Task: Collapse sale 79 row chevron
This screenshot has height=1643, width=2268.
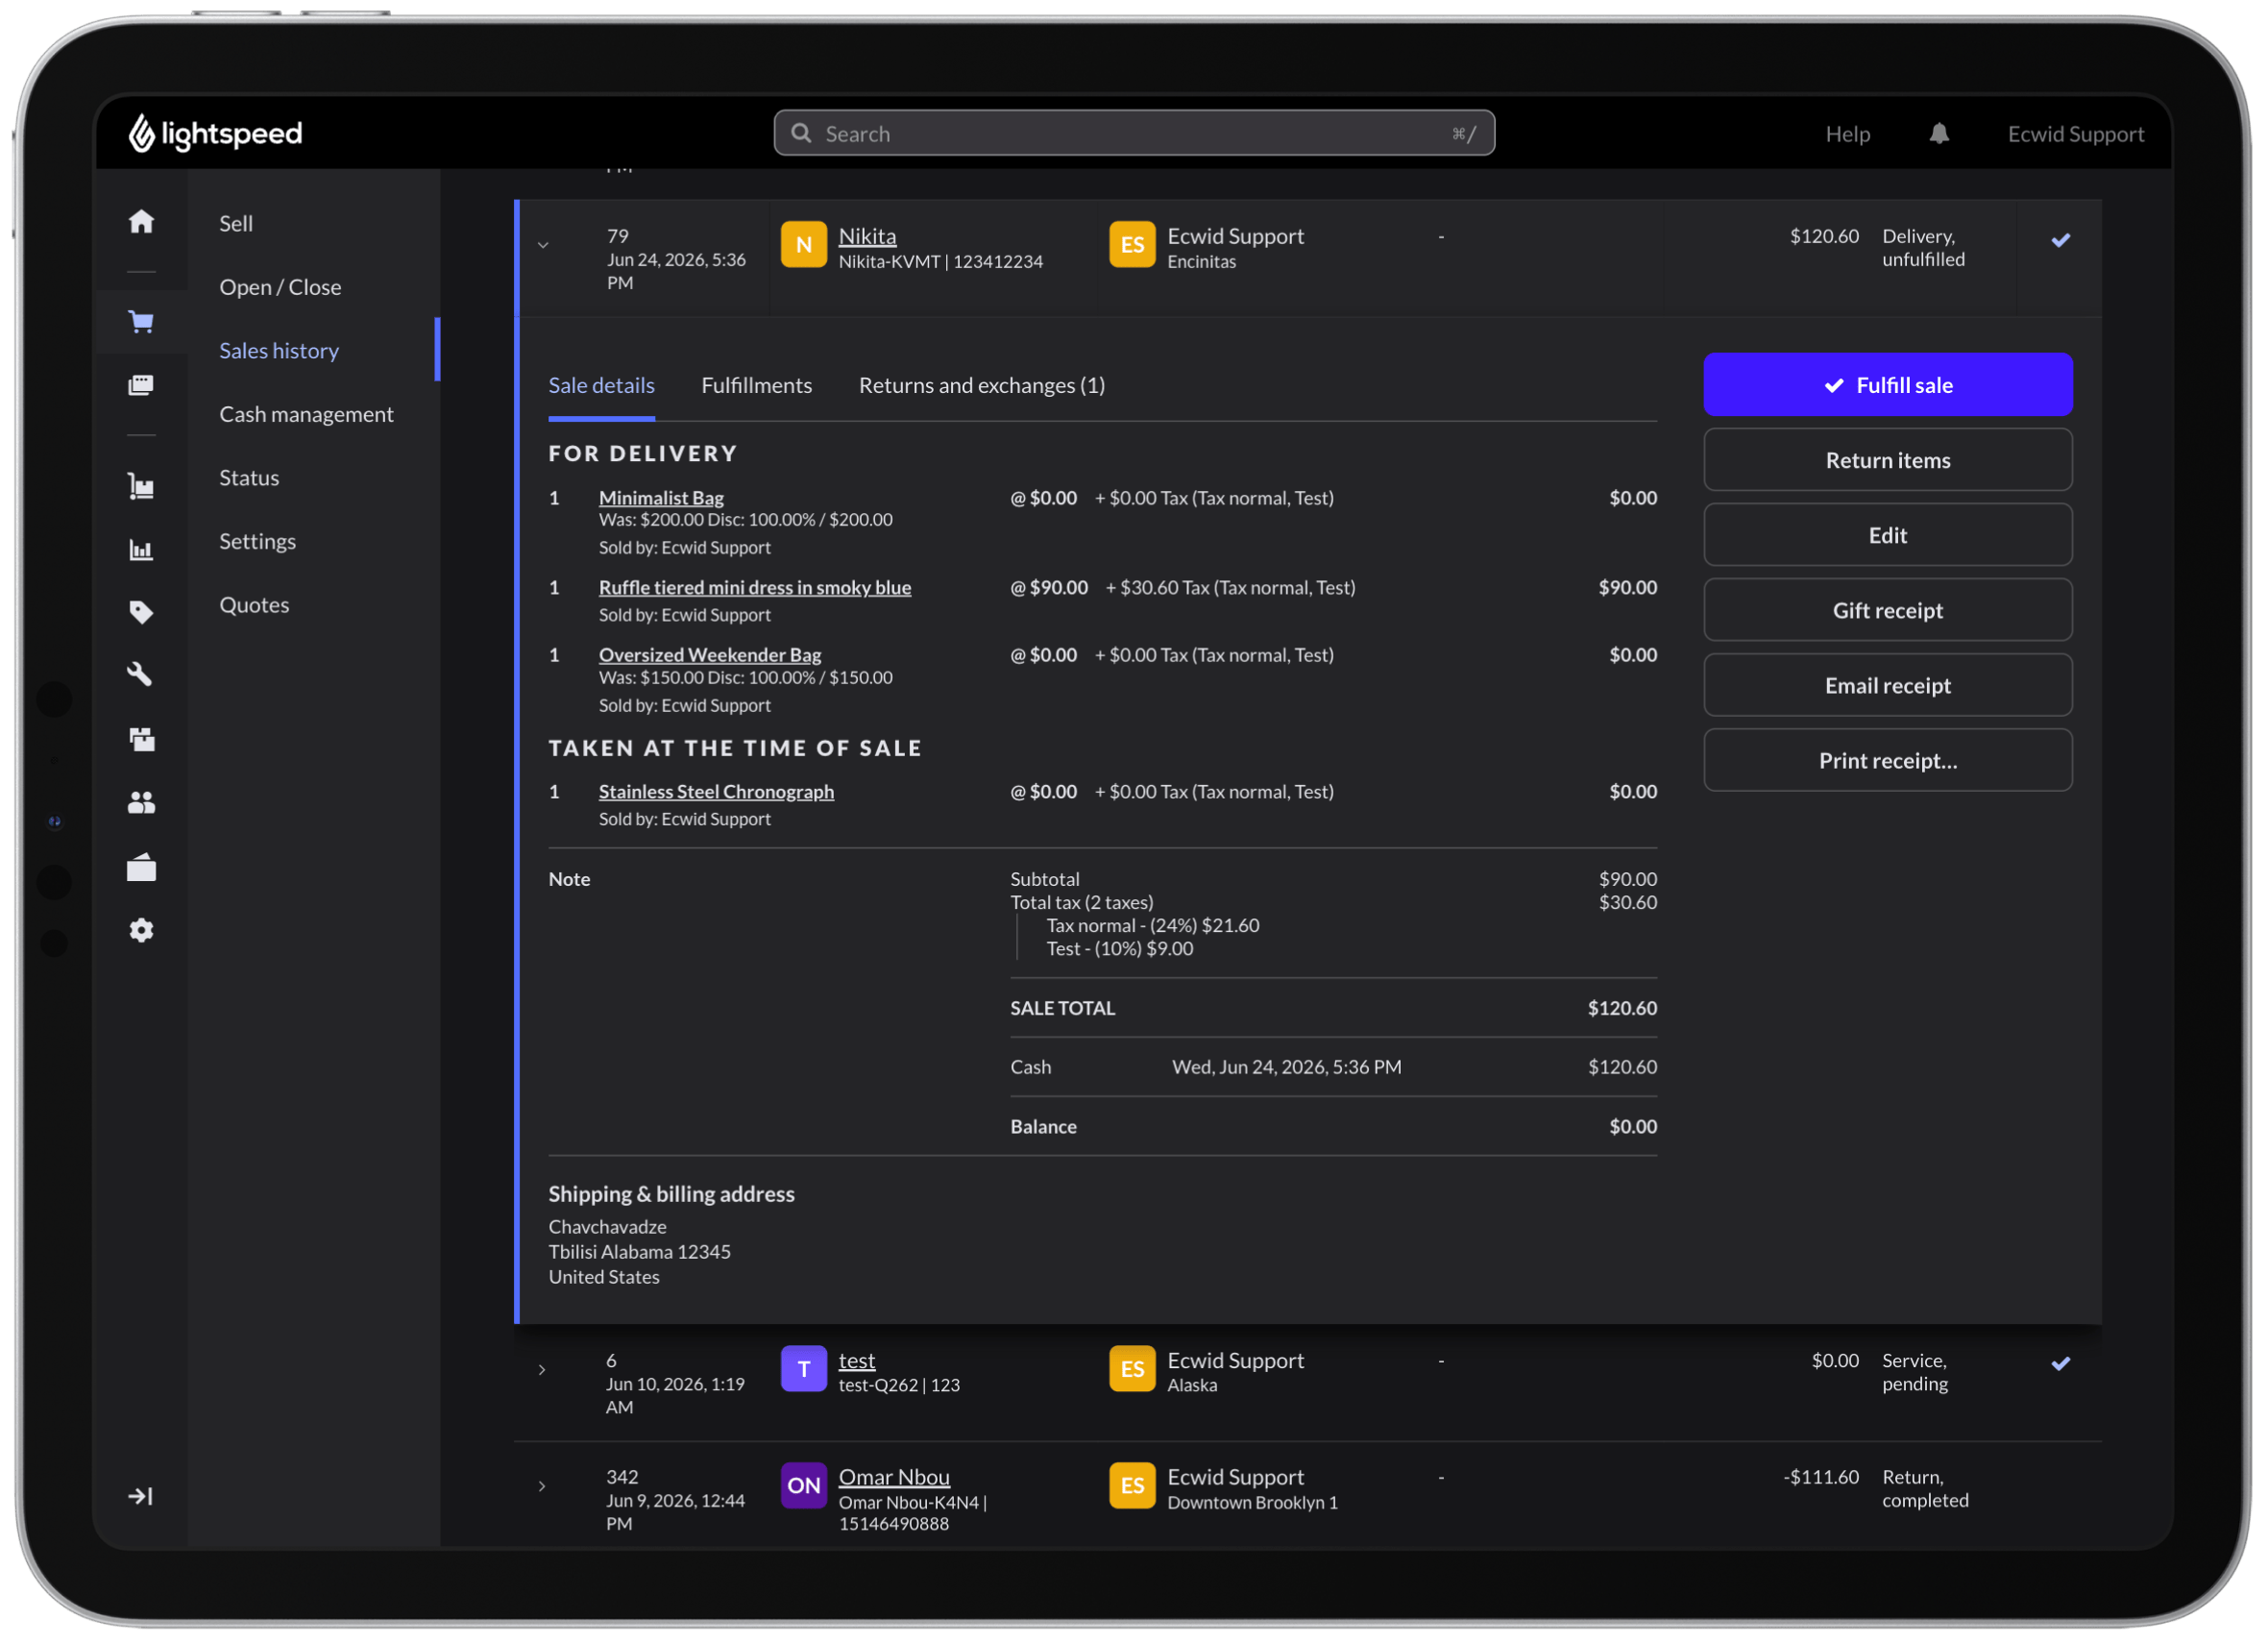Action: point(543,245)
